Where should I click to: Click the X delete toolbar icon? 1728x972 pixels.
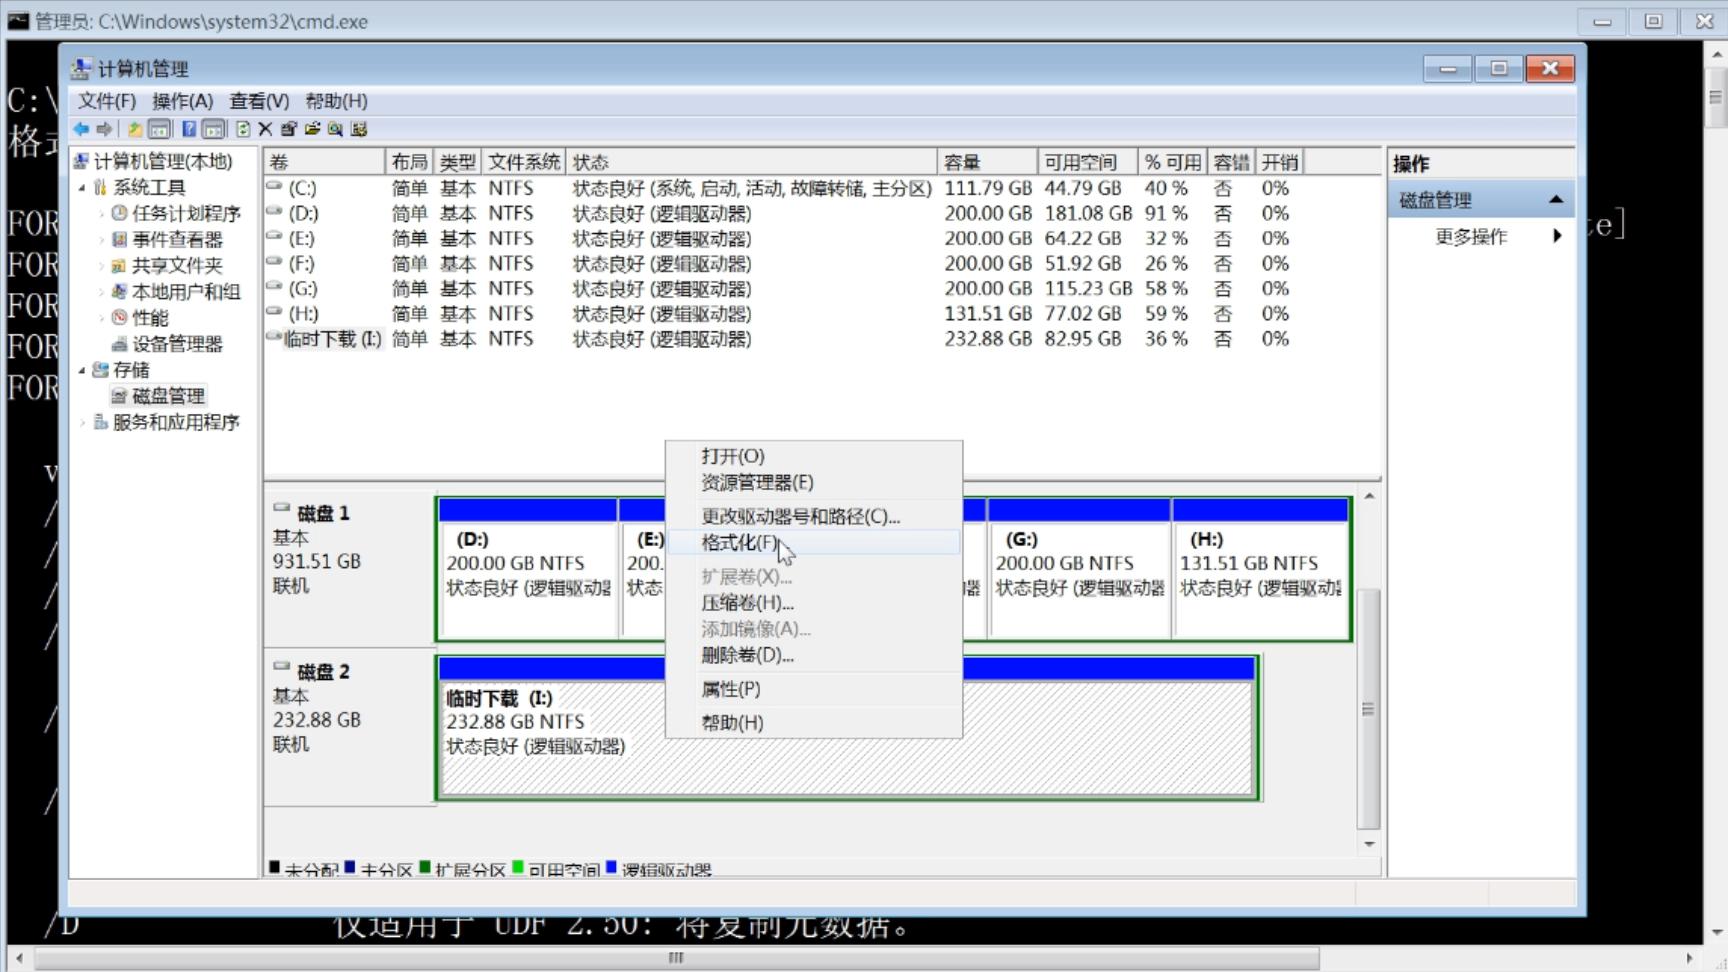pyautogui.click(x=264, y=128)
